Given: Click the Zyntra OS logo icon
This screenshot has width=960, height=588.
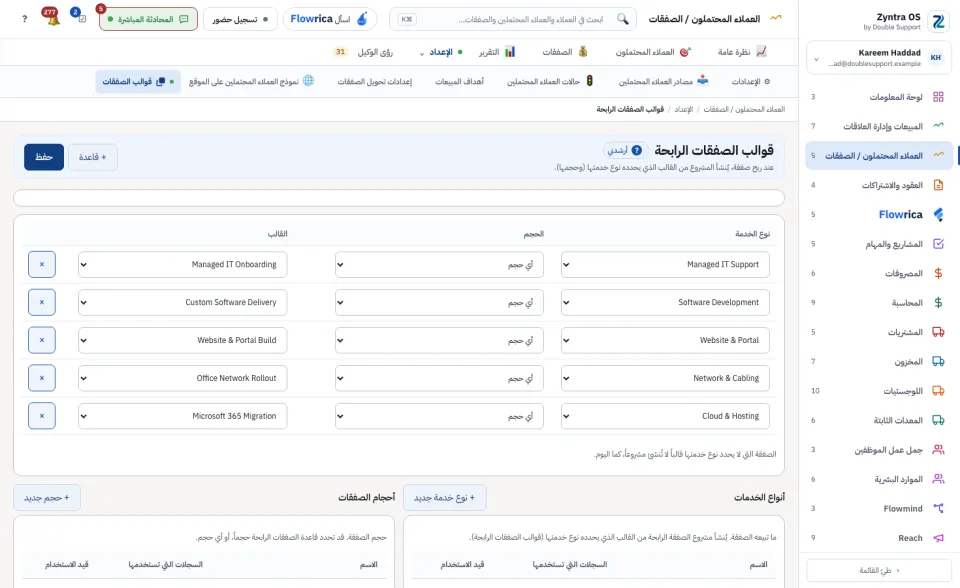Looking at the screenshot, I should coord(938,21).
